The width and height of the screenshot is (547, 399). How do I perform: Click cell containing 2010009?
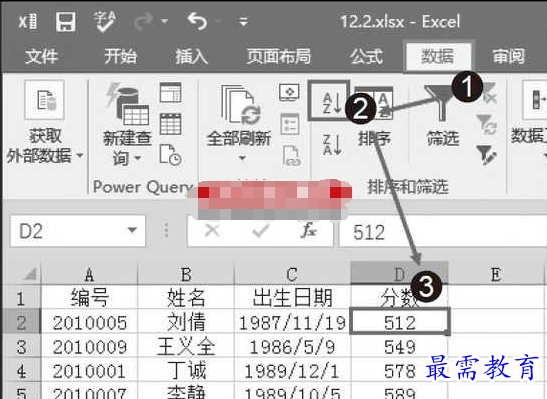point(90,347)
